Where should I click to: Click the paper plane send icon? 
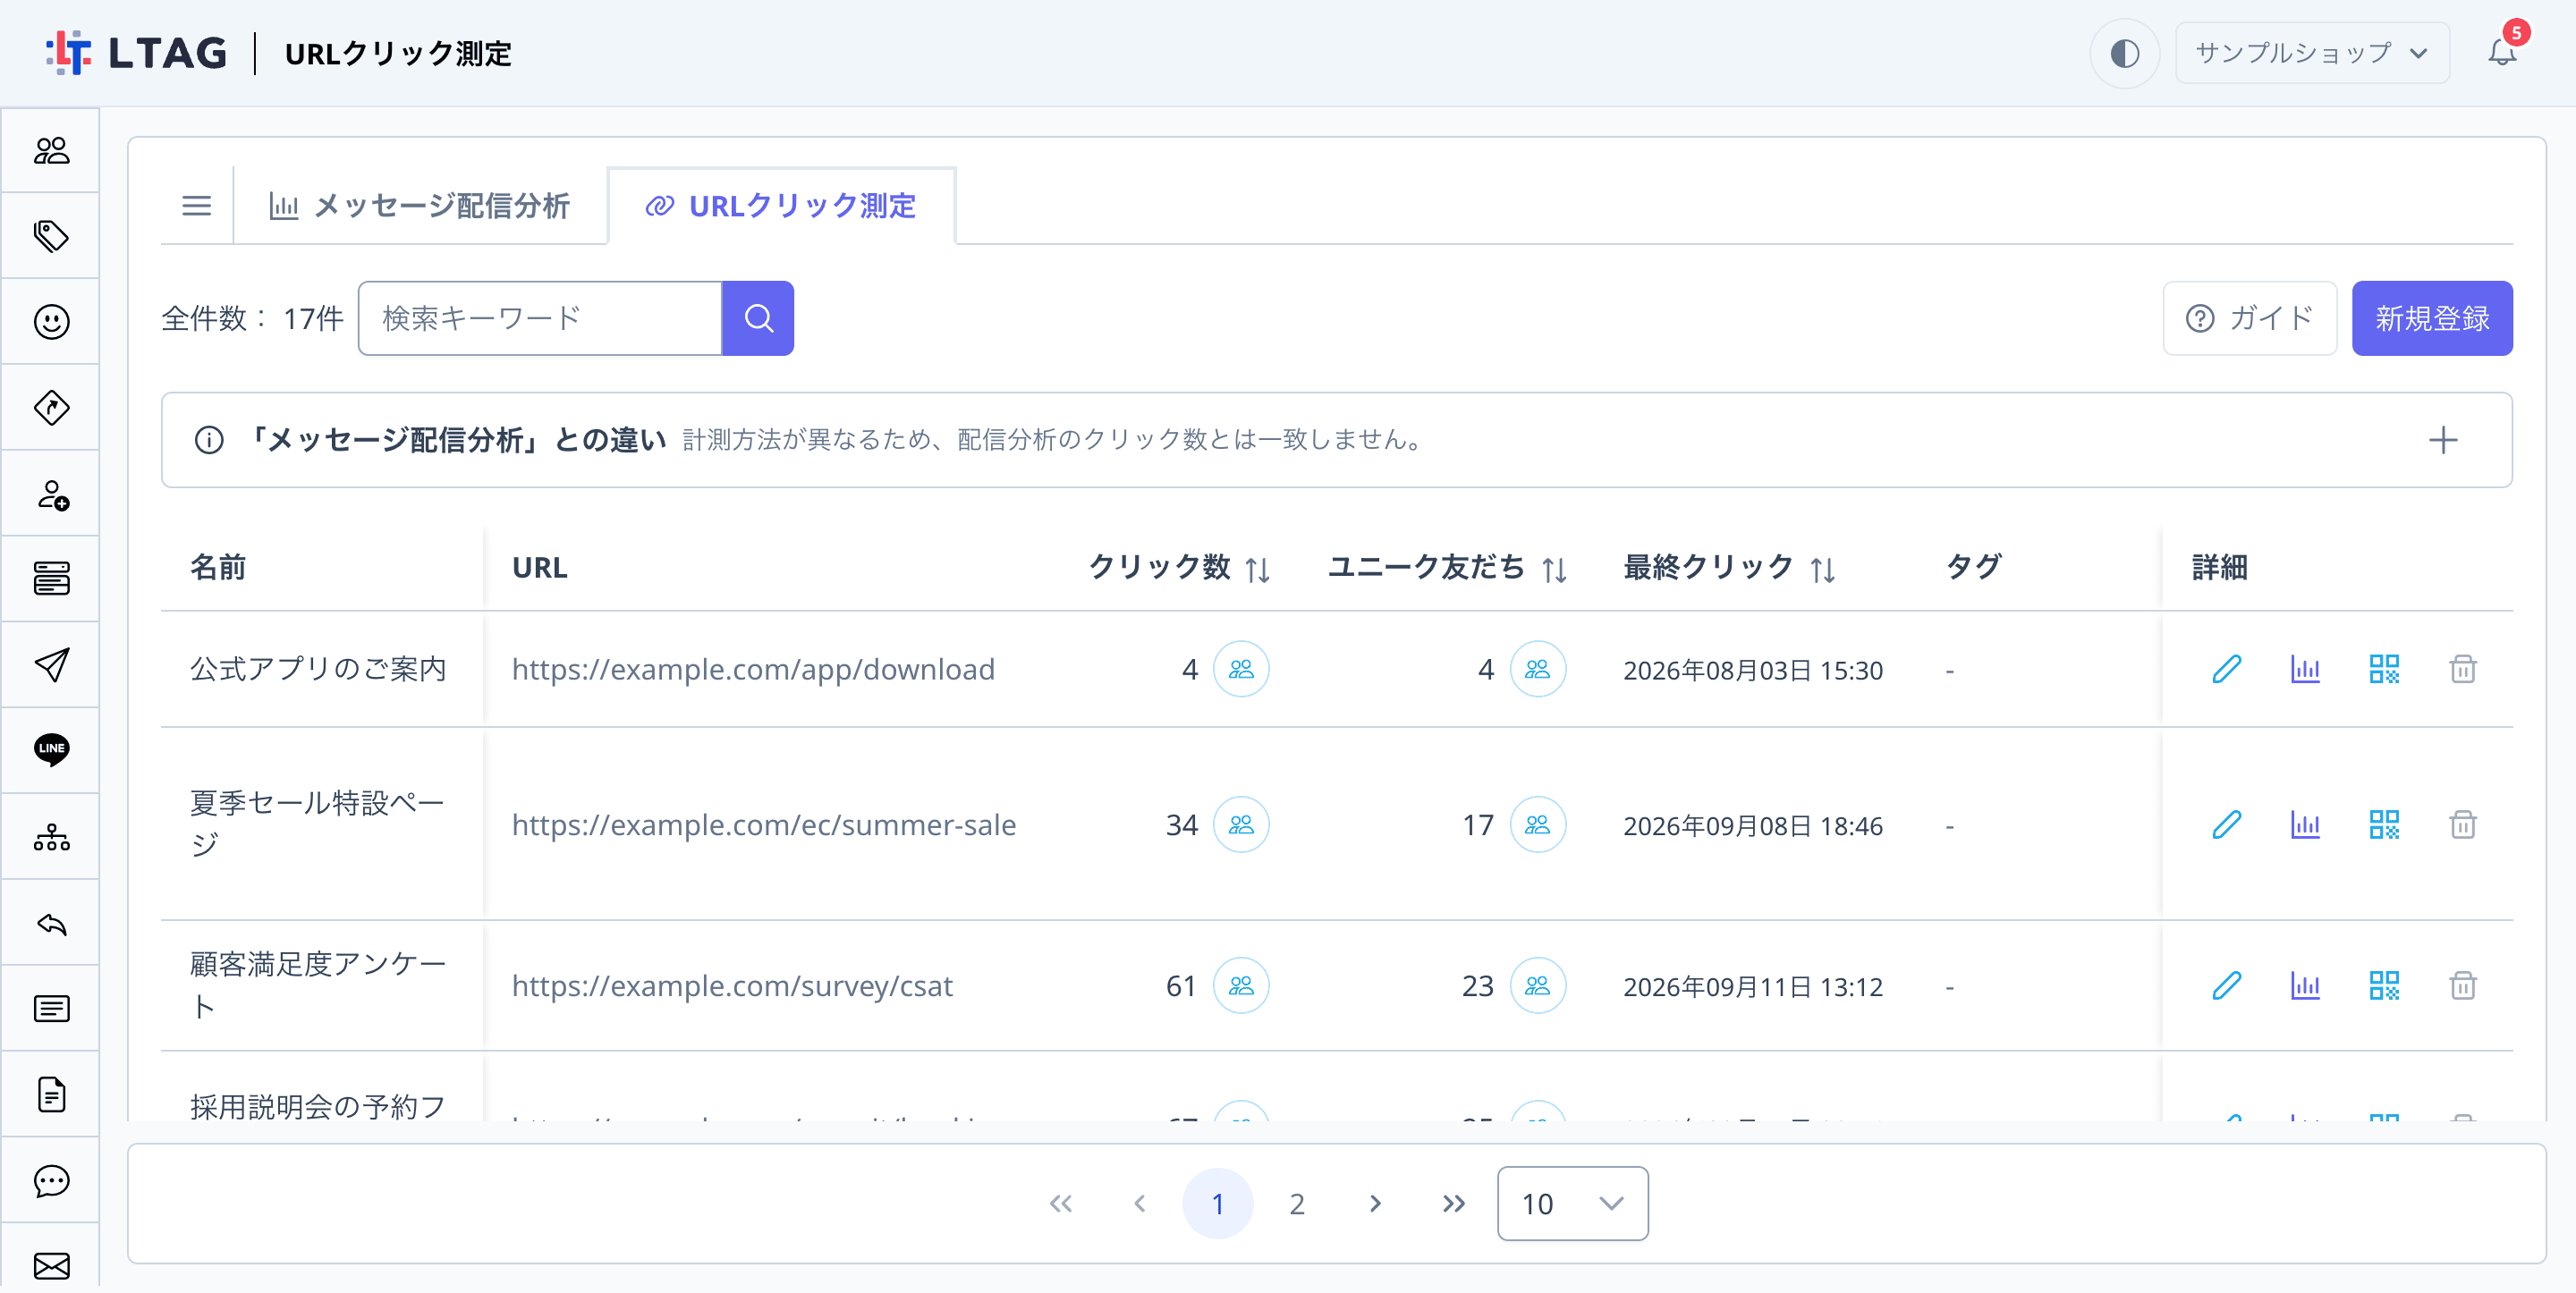tap(51, 664)
